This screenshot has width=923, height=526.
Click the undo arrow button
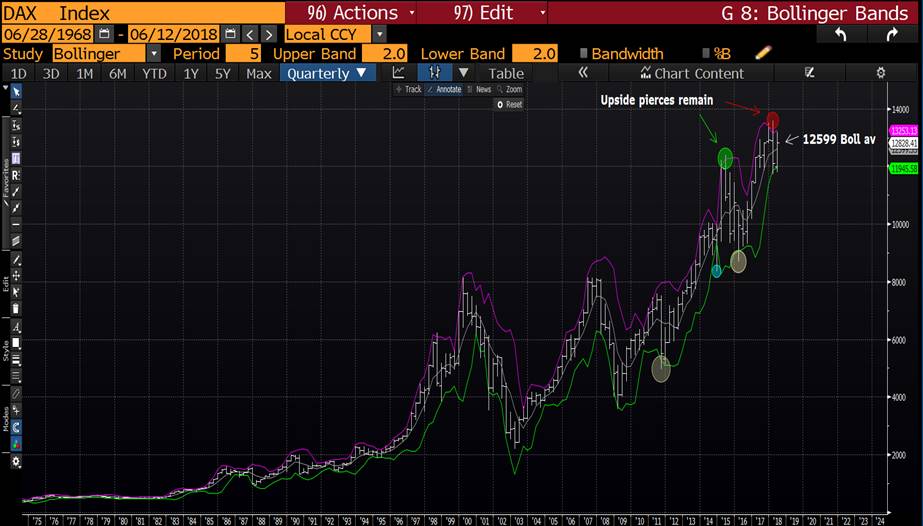(841, 35)
